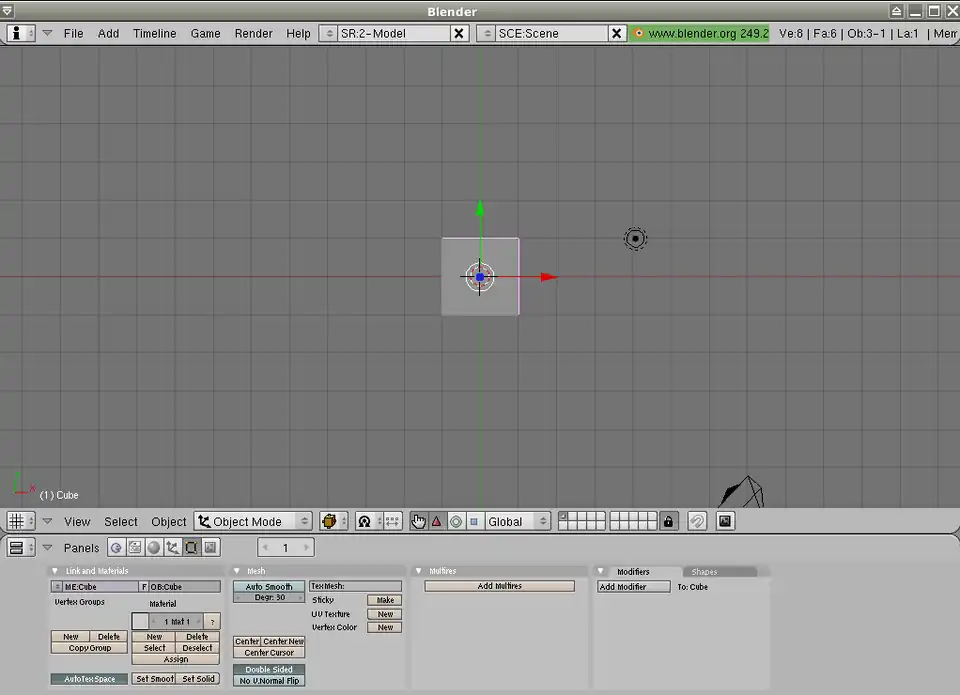Switch to the Shapes tab
The width and height of the screenshot is (960, 695).
(705, 572)
